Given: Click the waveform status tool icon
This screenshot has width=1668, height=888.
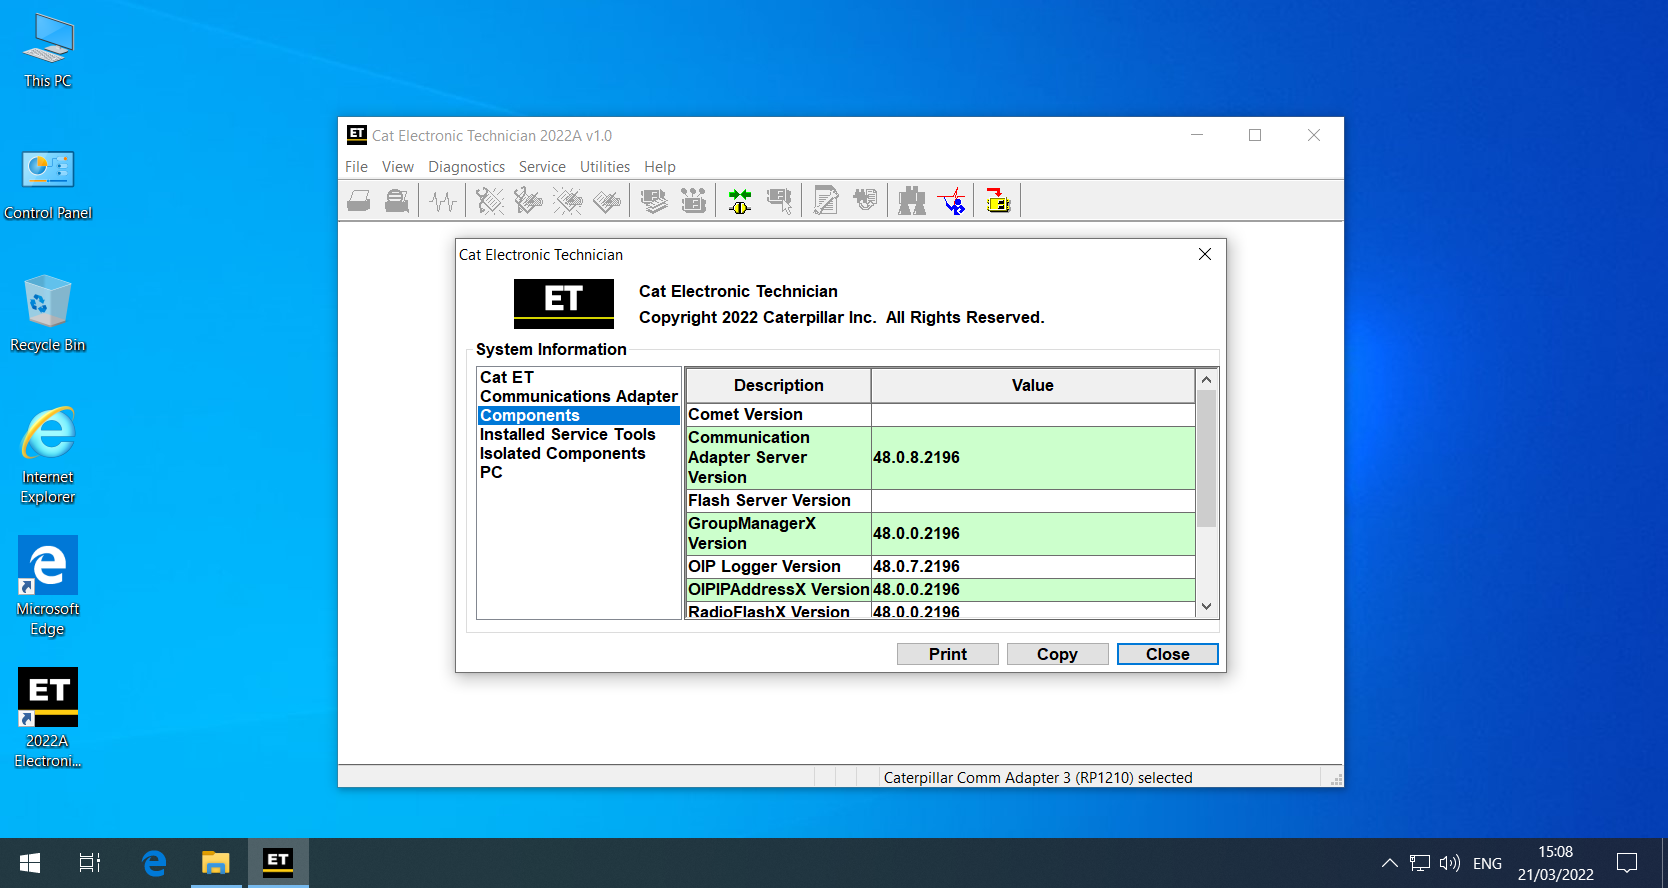Looking at the screenshot, I should 442,201.
